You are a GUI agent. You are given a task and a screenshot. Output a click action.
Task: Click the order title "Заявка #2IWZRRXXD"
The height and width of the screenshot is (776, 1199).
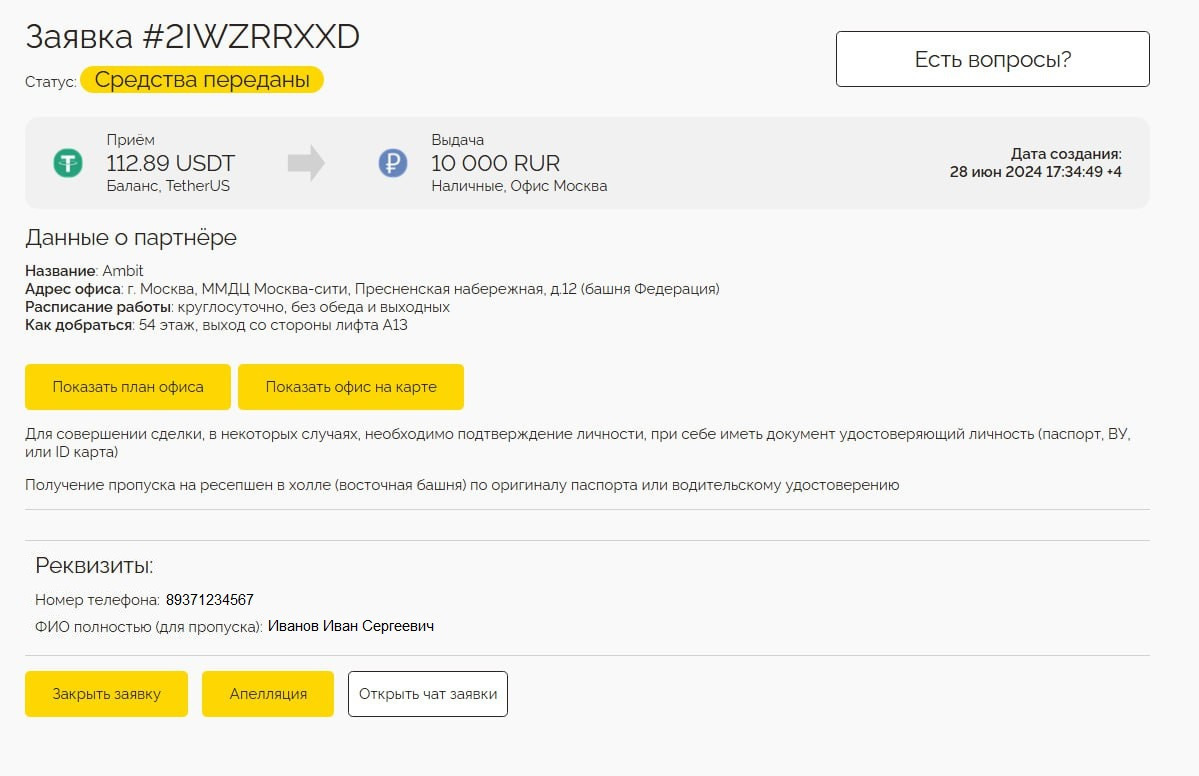192,36
